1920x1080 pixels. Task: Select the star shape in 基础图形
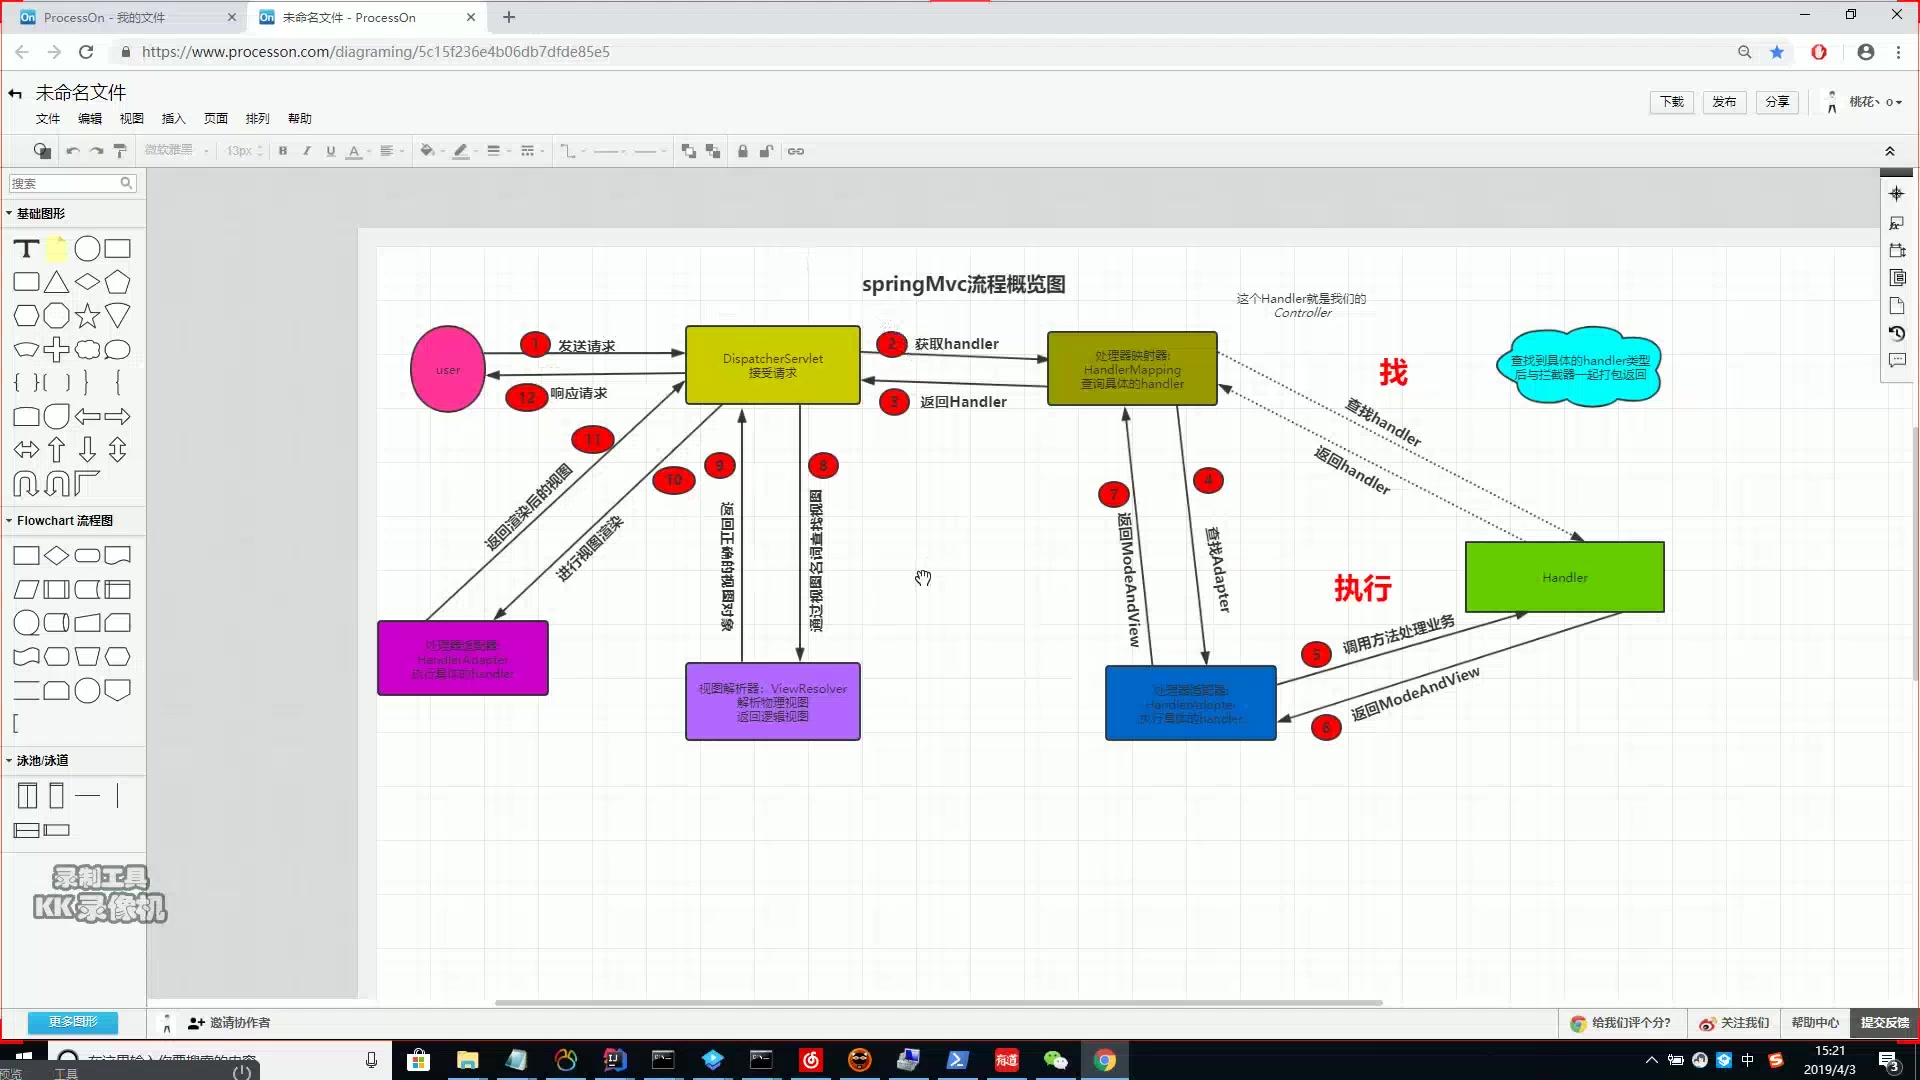[x=87, y=316]
